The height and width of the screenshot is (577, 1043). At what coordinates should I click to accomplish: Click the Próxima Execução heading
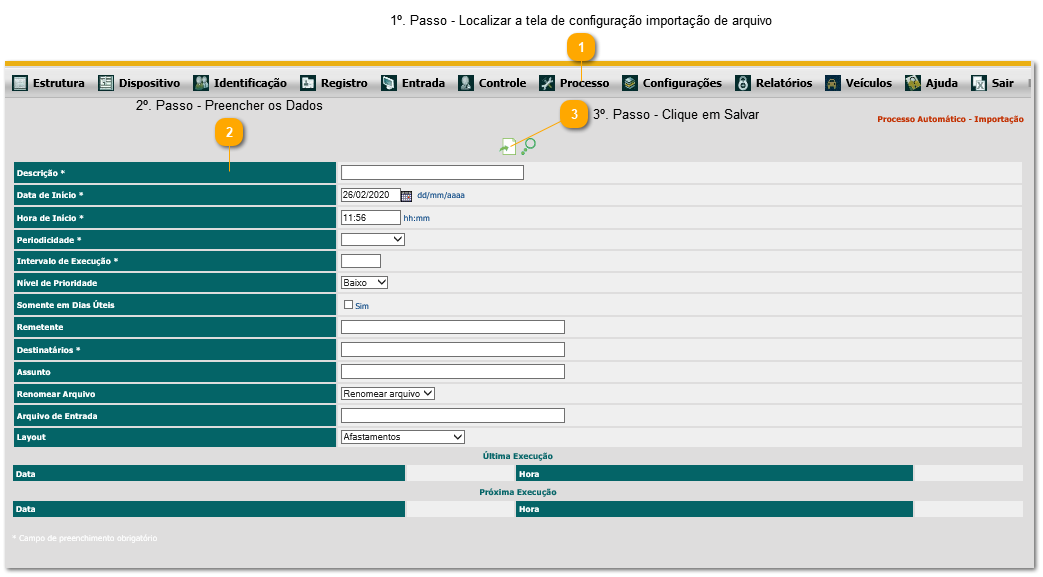pos(518,492)
